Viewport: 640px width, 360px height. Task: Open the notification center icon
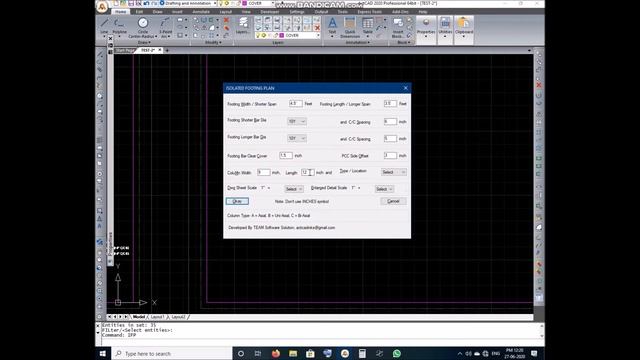pyautogui.click(x=534, y=353)
